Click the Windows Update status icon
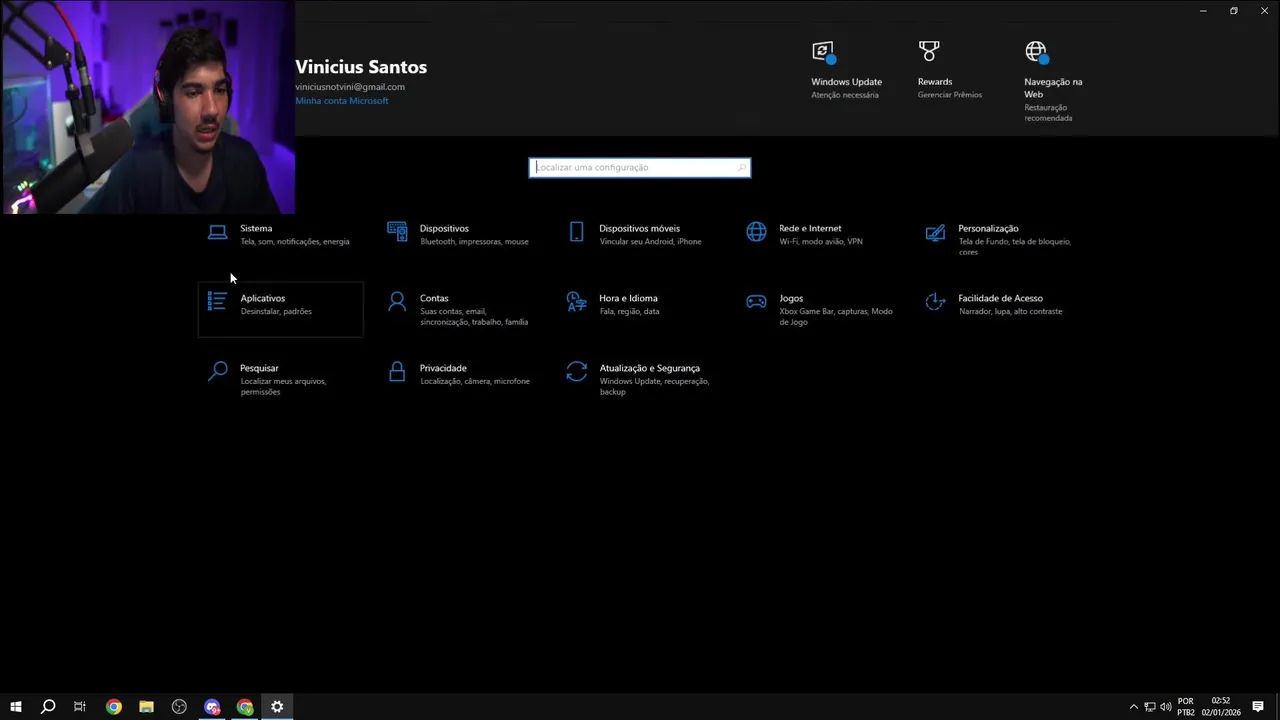Screen dimensions: 1280x720 pos(823,52)
